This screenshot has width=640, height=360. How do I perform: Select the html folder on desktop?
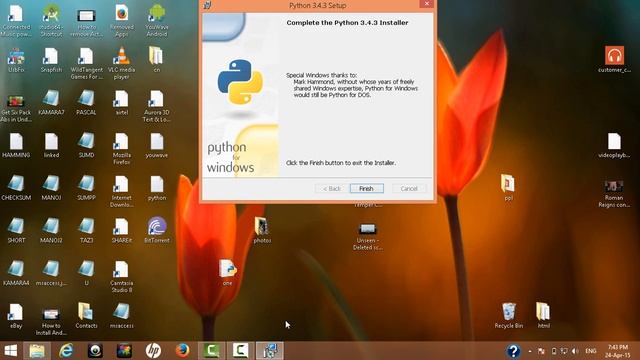point(543,316)
